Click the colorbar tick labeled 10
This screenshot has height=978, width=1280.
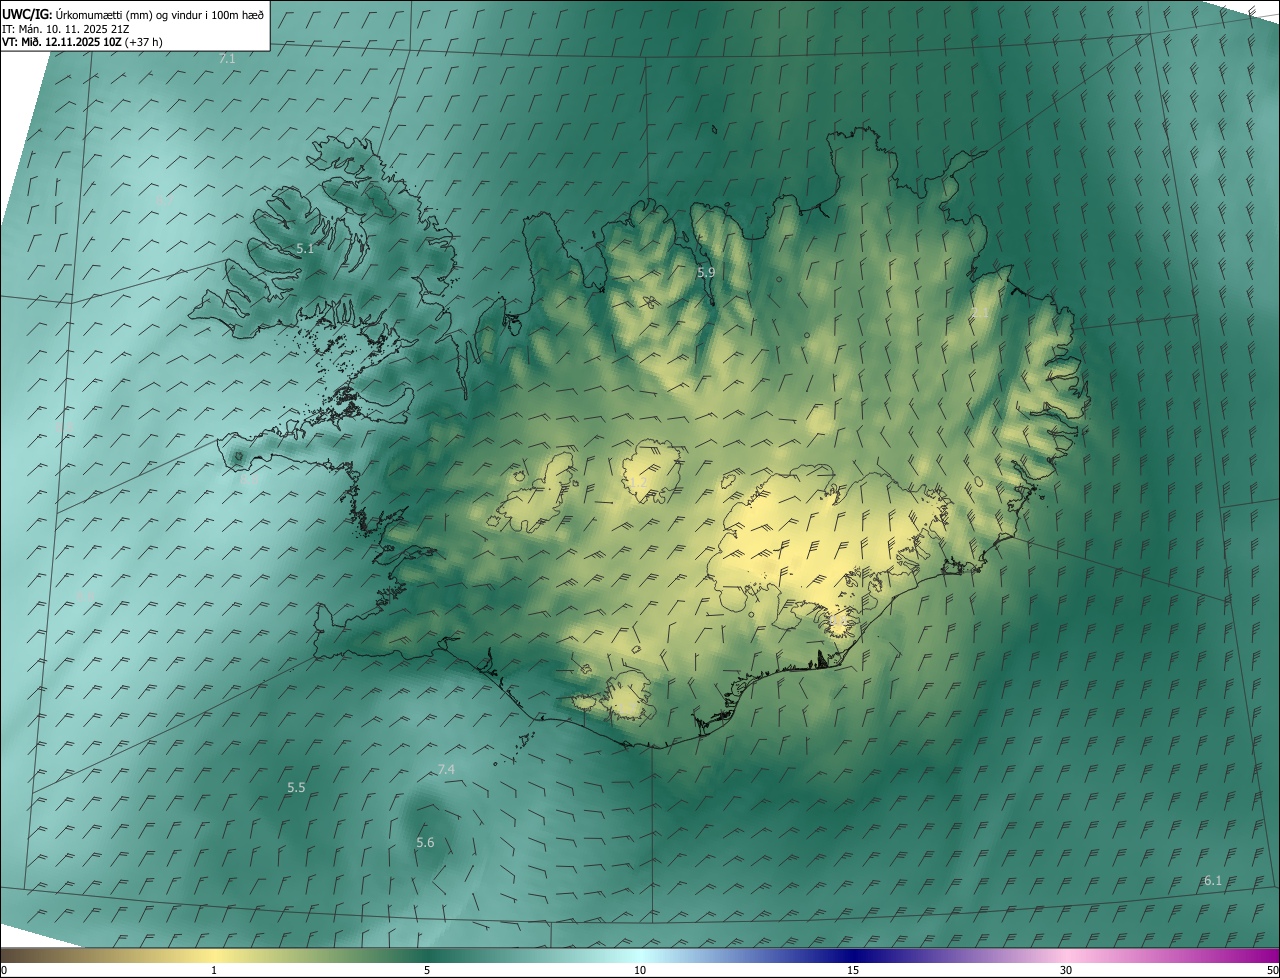tap(640, 971)
